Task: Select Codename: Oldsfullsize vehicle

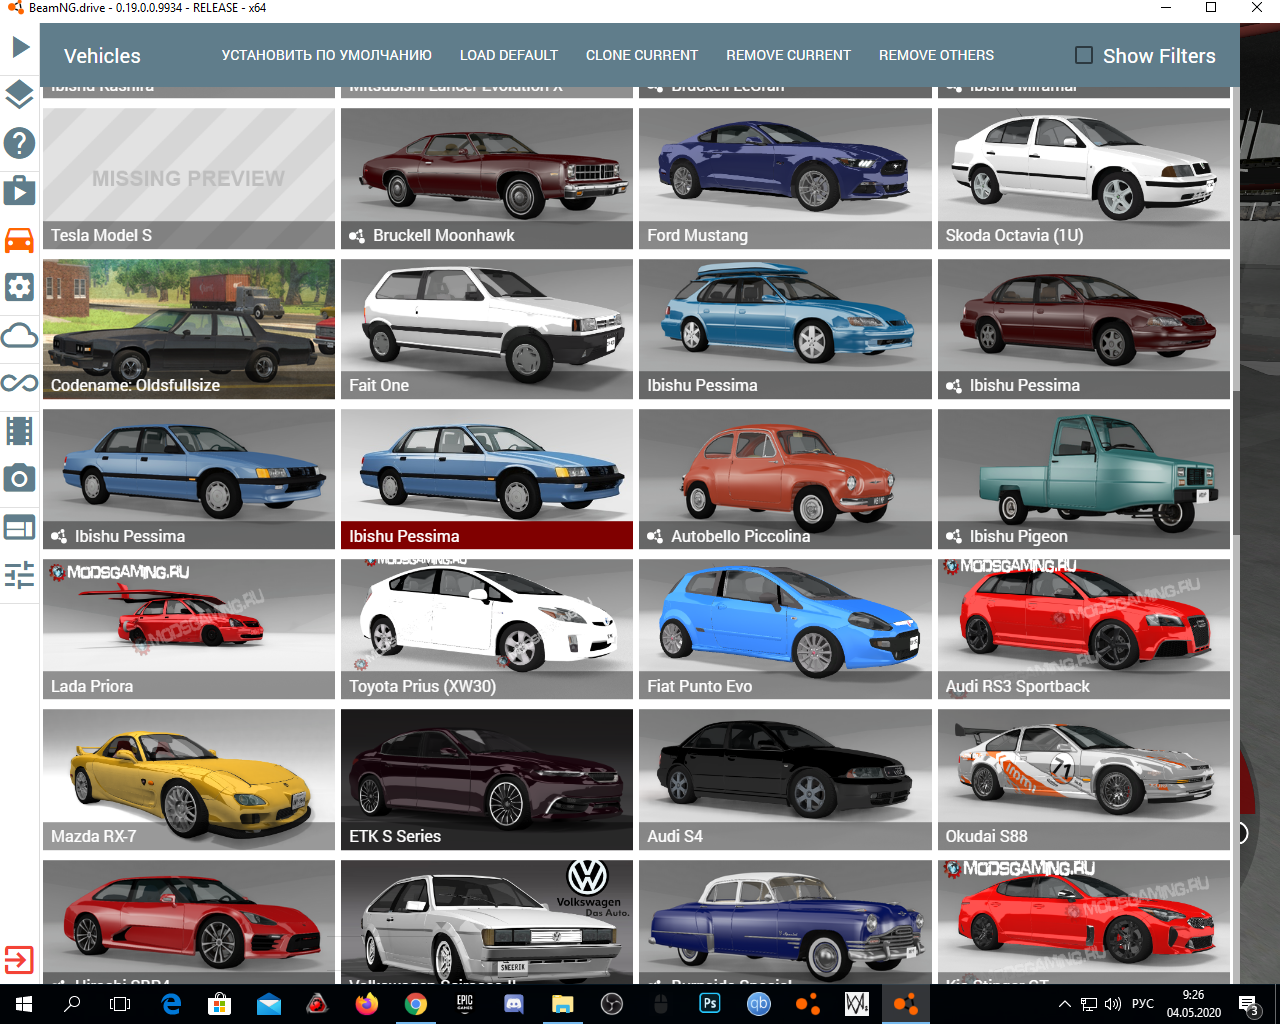Action: [189, 329]
